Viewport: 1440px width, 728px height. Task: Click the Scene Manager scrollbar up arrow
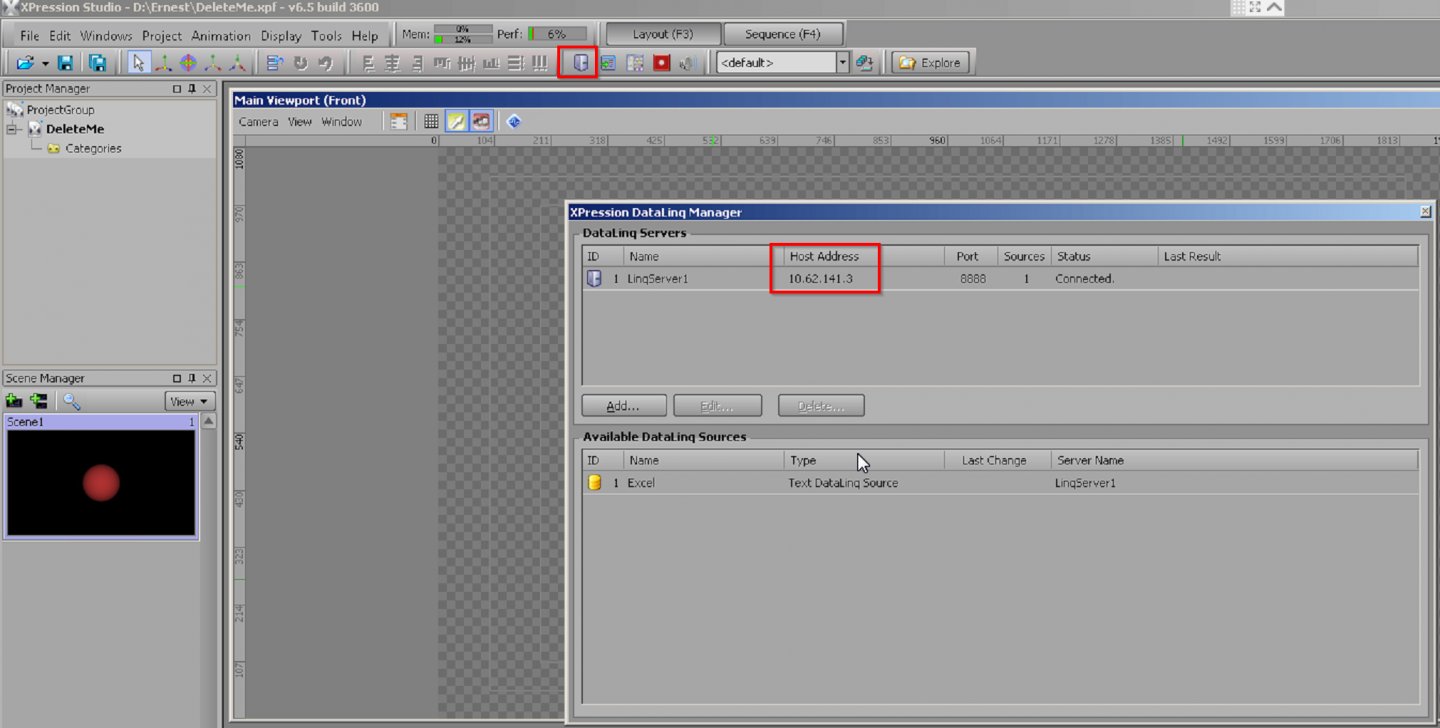208,421
